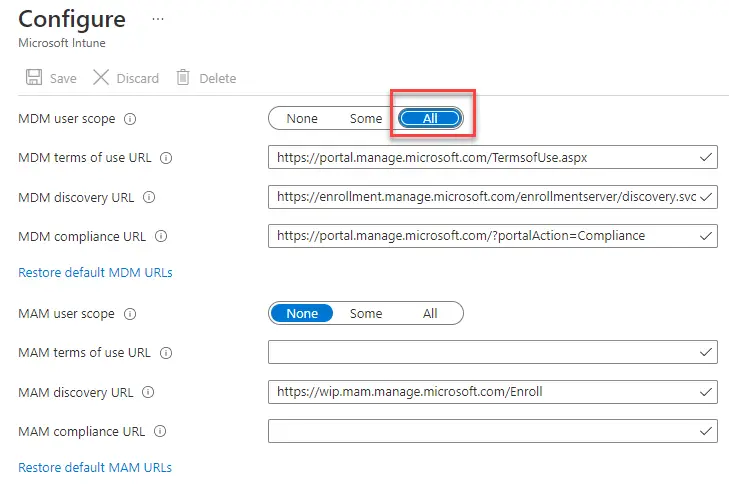Click checkmark in MAM terms of use URL field

pos(706,352)
